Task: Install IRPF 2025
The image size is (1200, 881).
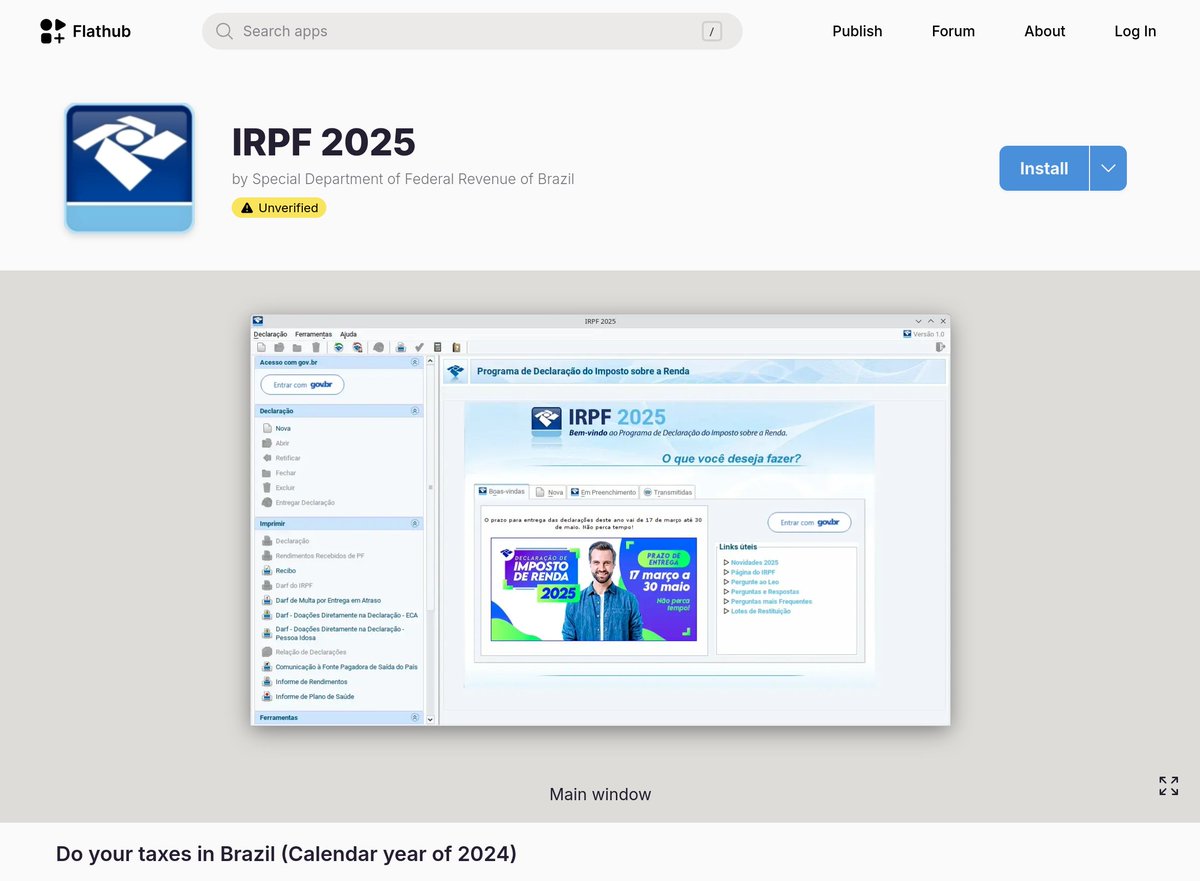Action: coord(1044,168)
